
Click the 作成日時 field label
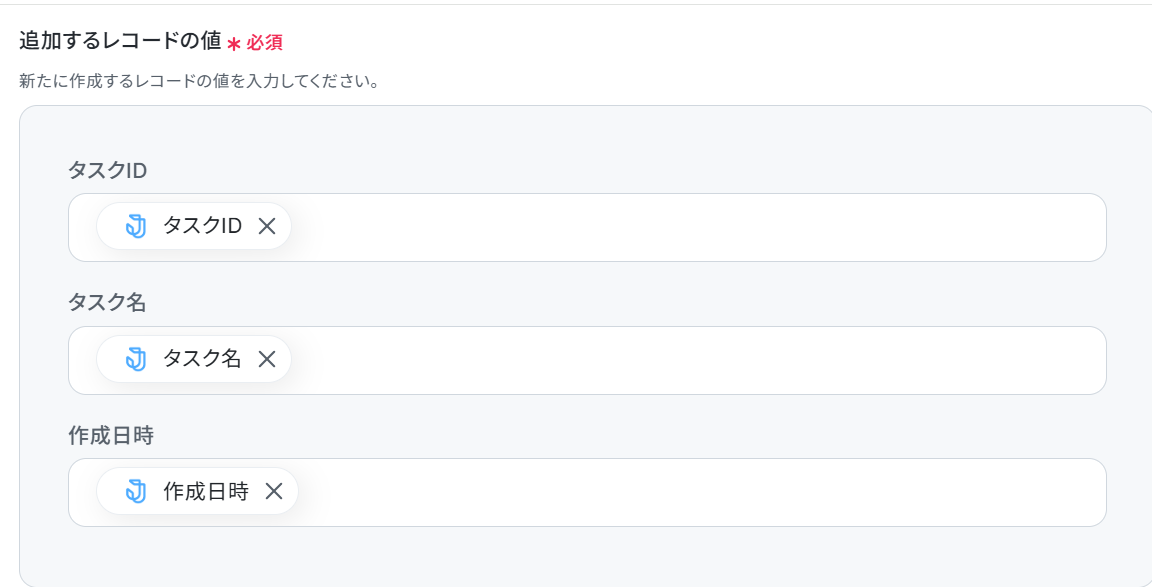[x=111, y=436]
